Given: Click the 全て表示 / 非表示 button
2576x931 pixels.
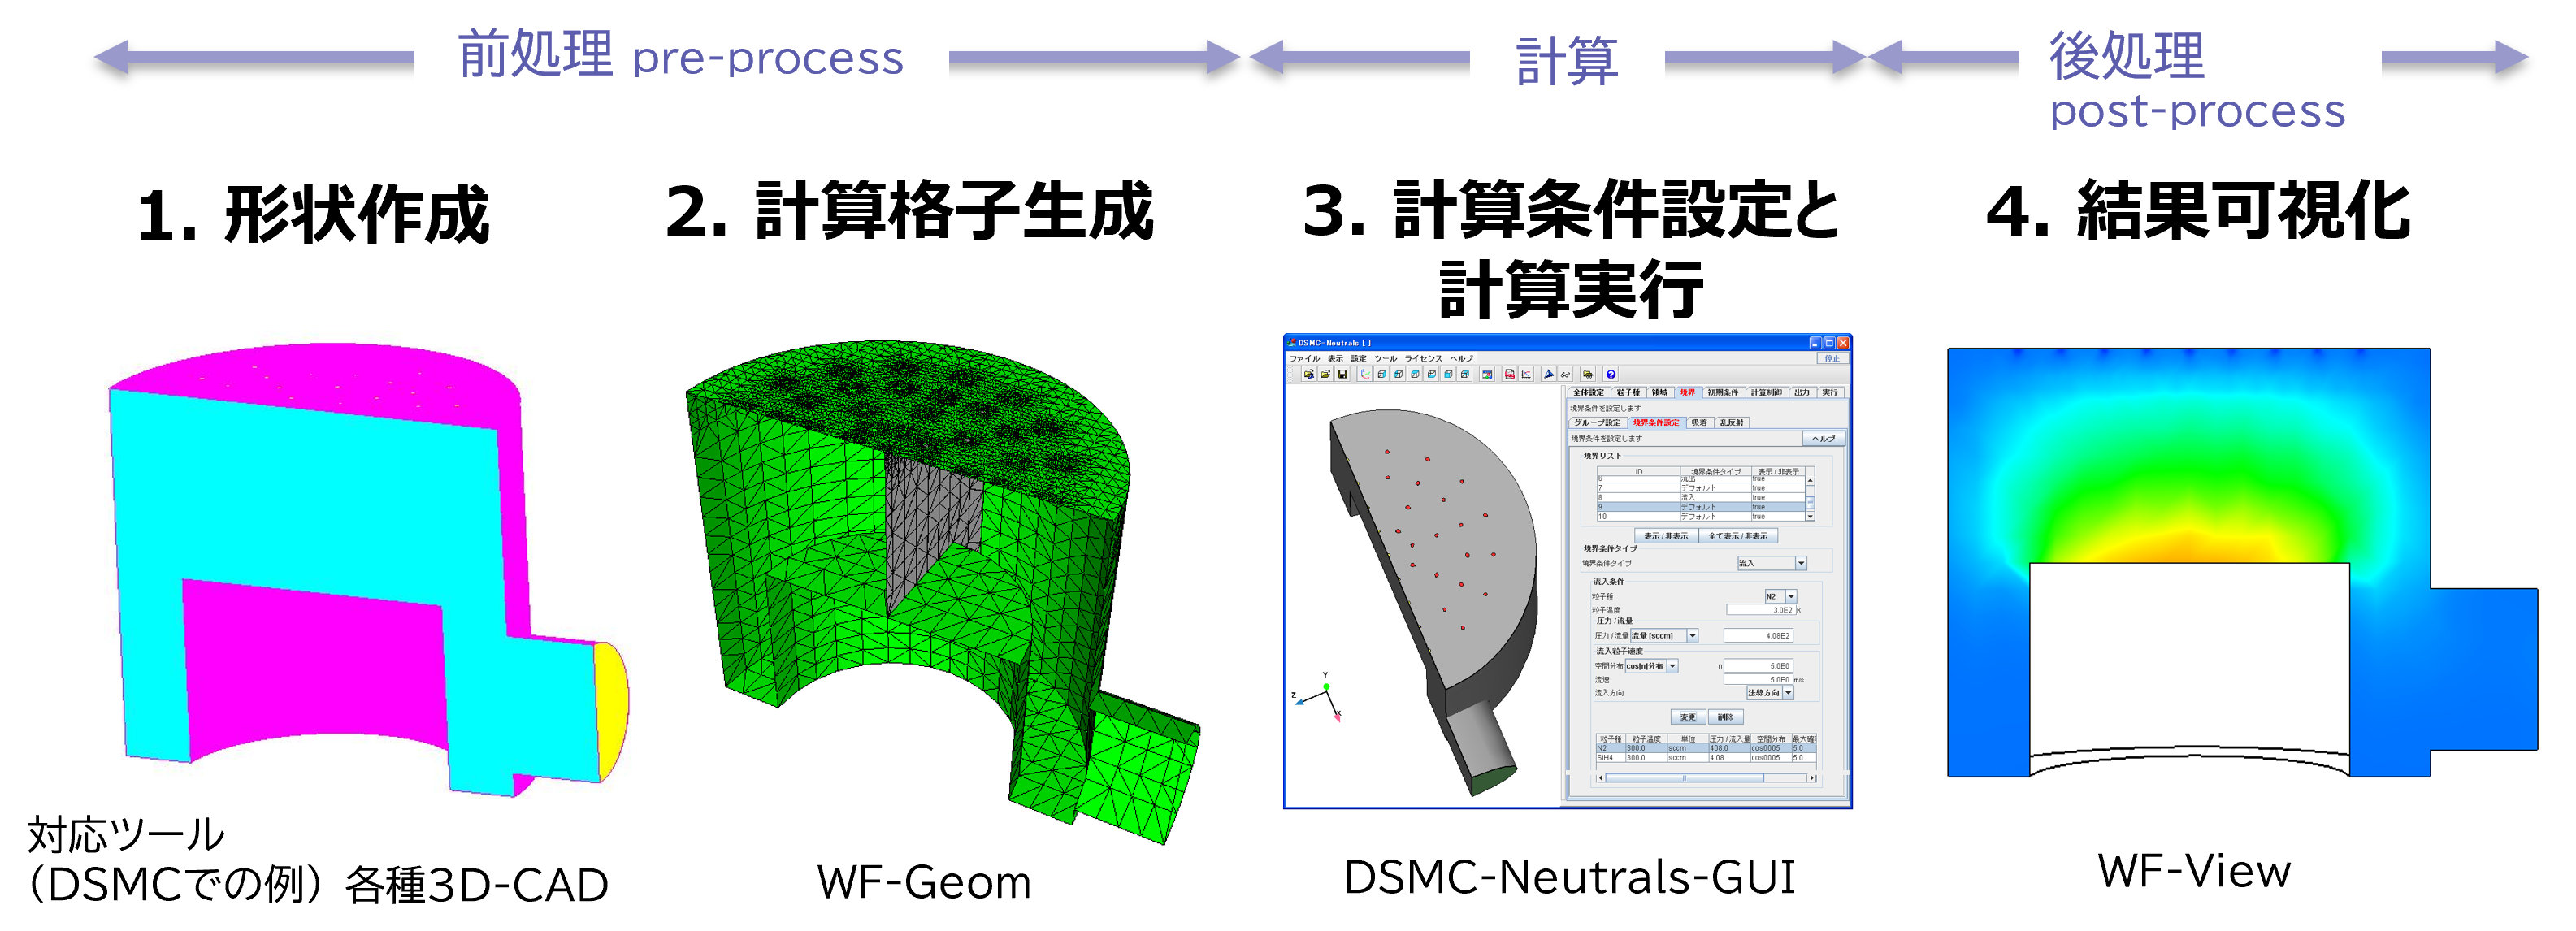Looking at the screenshot, I should 1738,536.
